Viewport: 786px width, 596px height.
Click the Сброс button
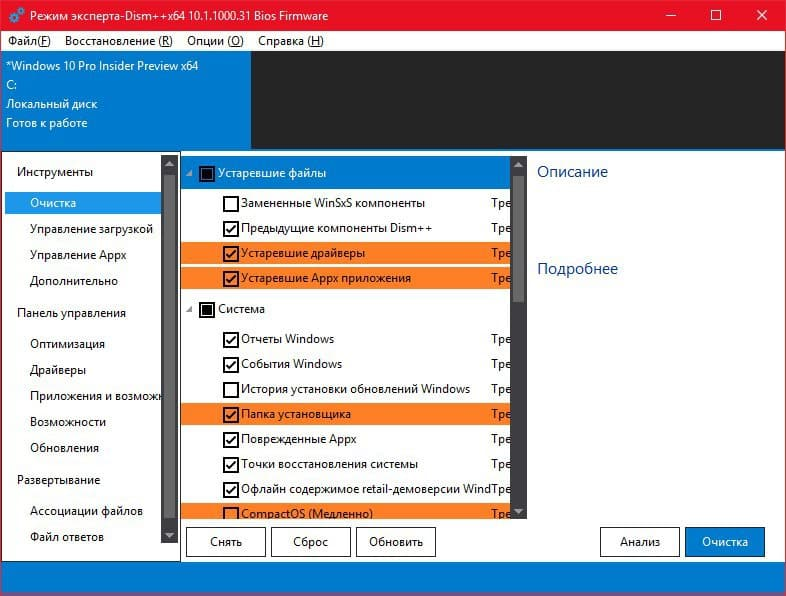coord(311,542)
